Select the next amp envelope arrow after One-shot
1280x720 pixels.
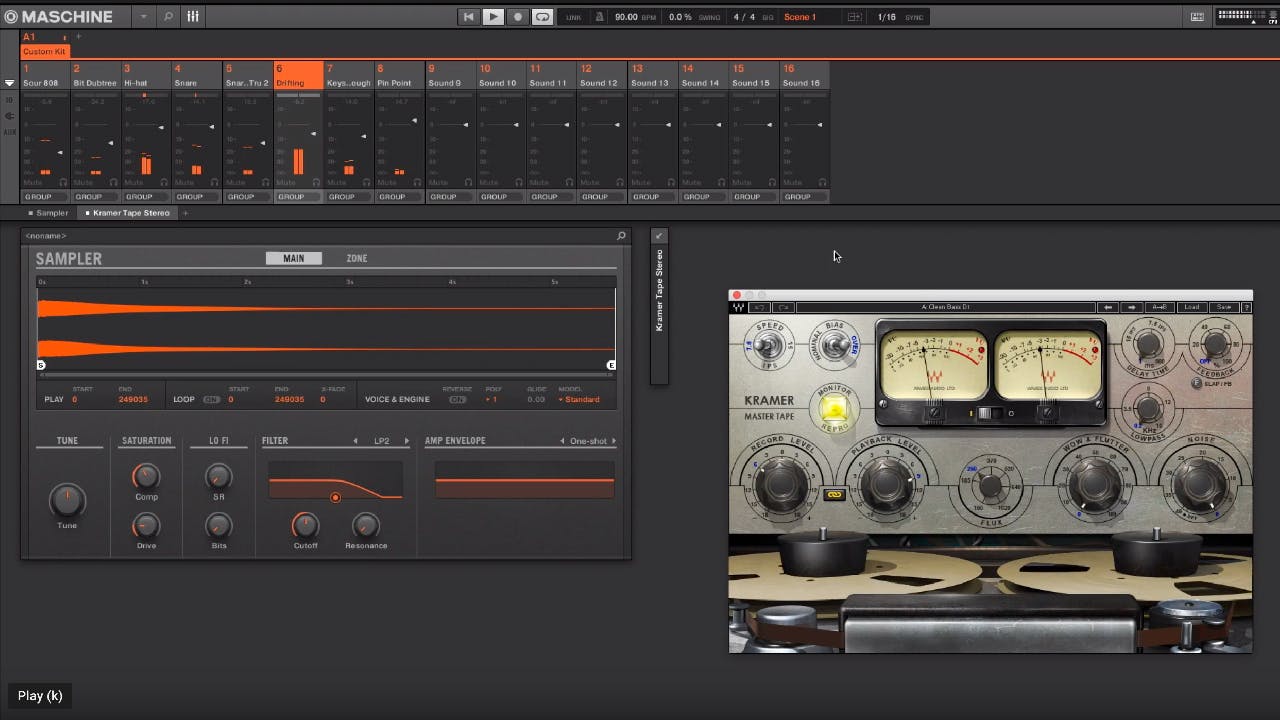pos(614,441)
